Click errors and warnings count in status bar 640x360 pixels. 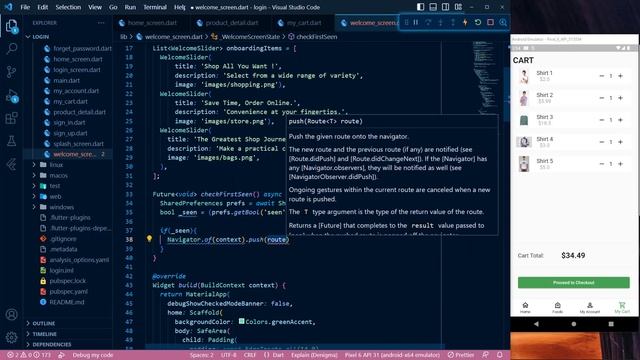29,355
